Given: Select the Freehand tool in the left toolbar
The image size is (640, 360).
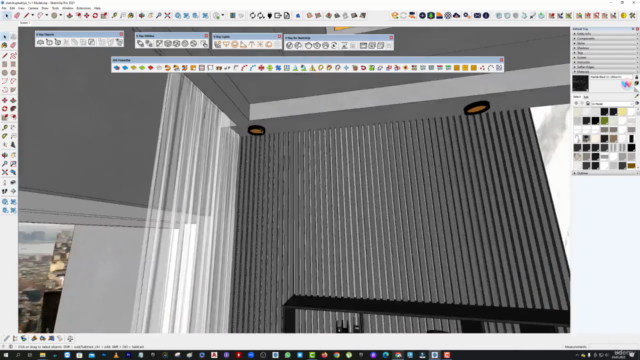Looking at the screenshot, I should [13, 56].
